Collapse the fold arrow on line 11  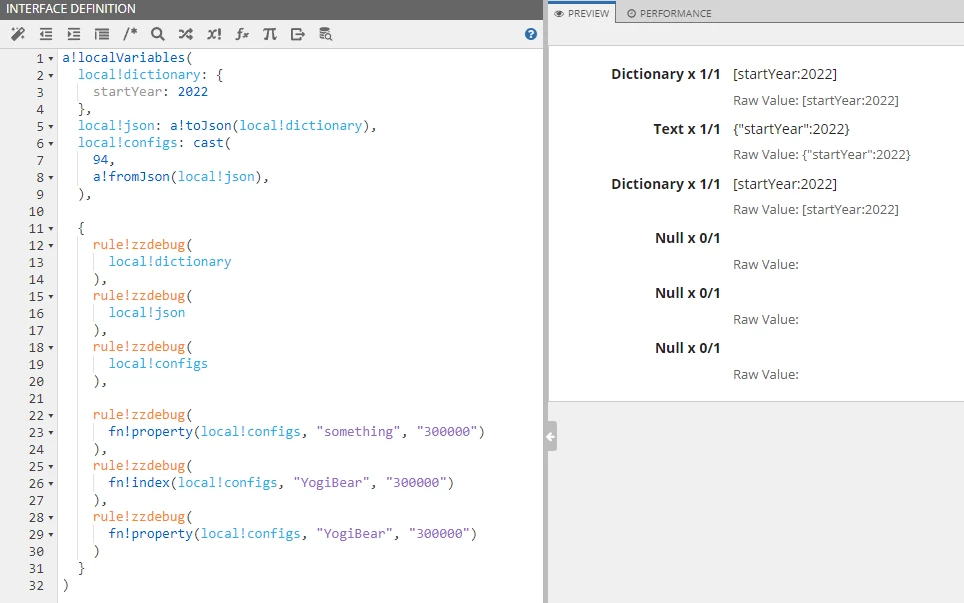tap(51, 229)
